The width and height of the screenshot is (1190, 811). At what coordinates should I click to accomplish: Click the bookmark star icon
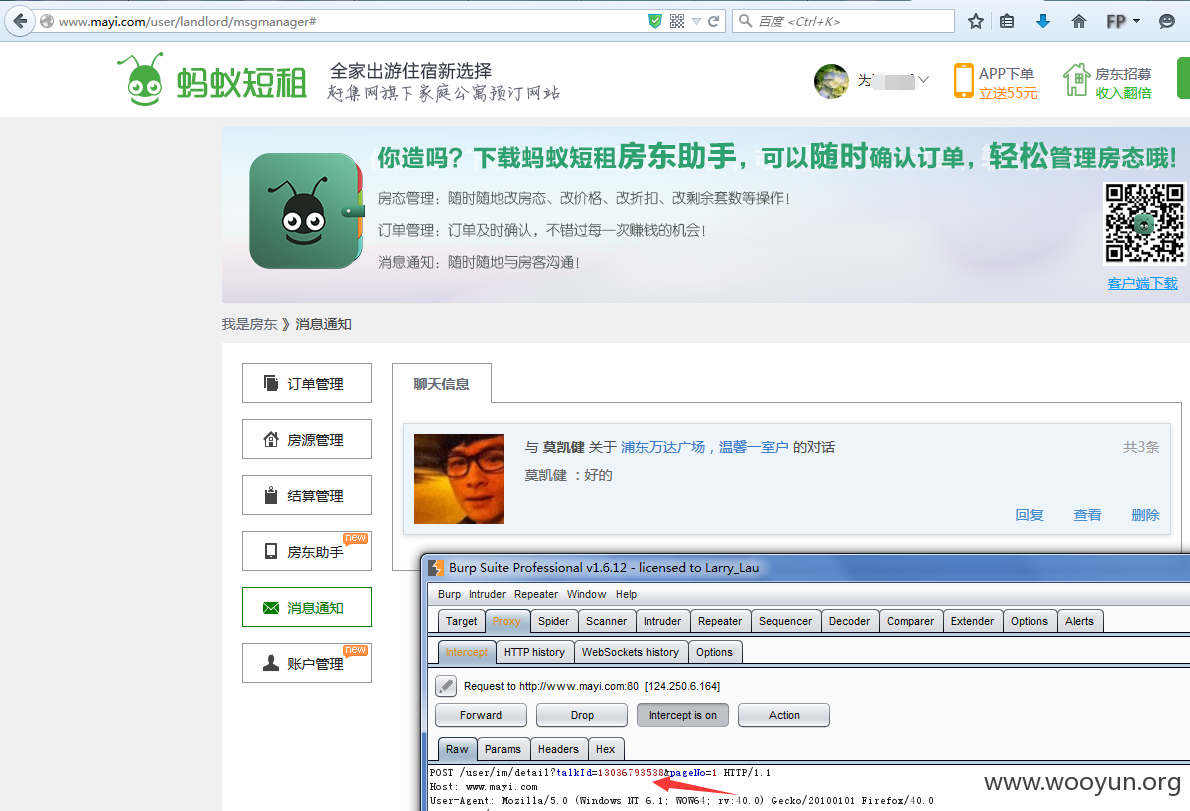coord(976,21)
